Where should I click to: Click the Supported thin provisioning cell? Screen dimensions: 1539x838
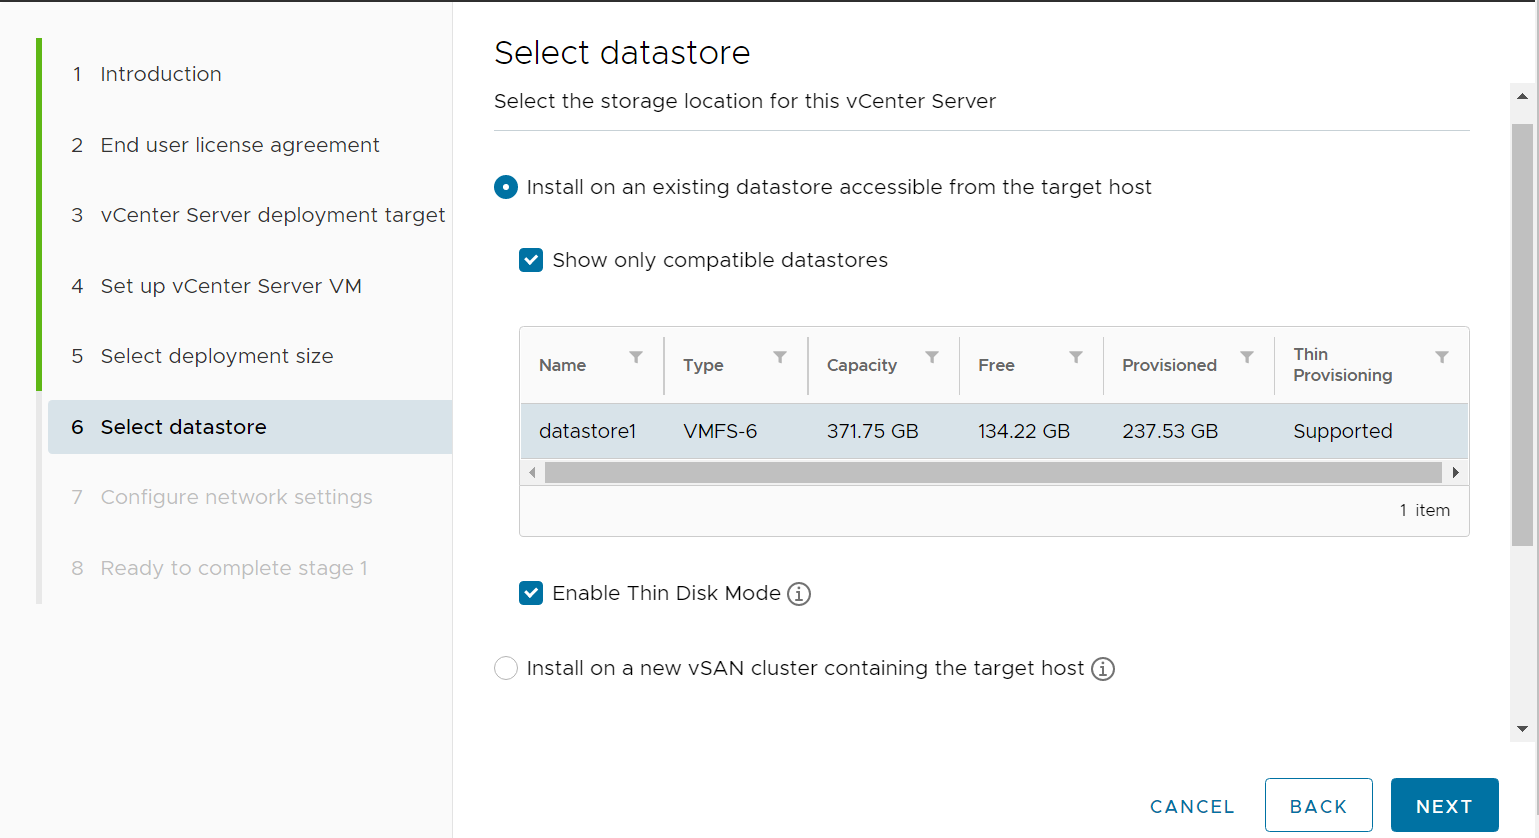[x=1343, y=431]
